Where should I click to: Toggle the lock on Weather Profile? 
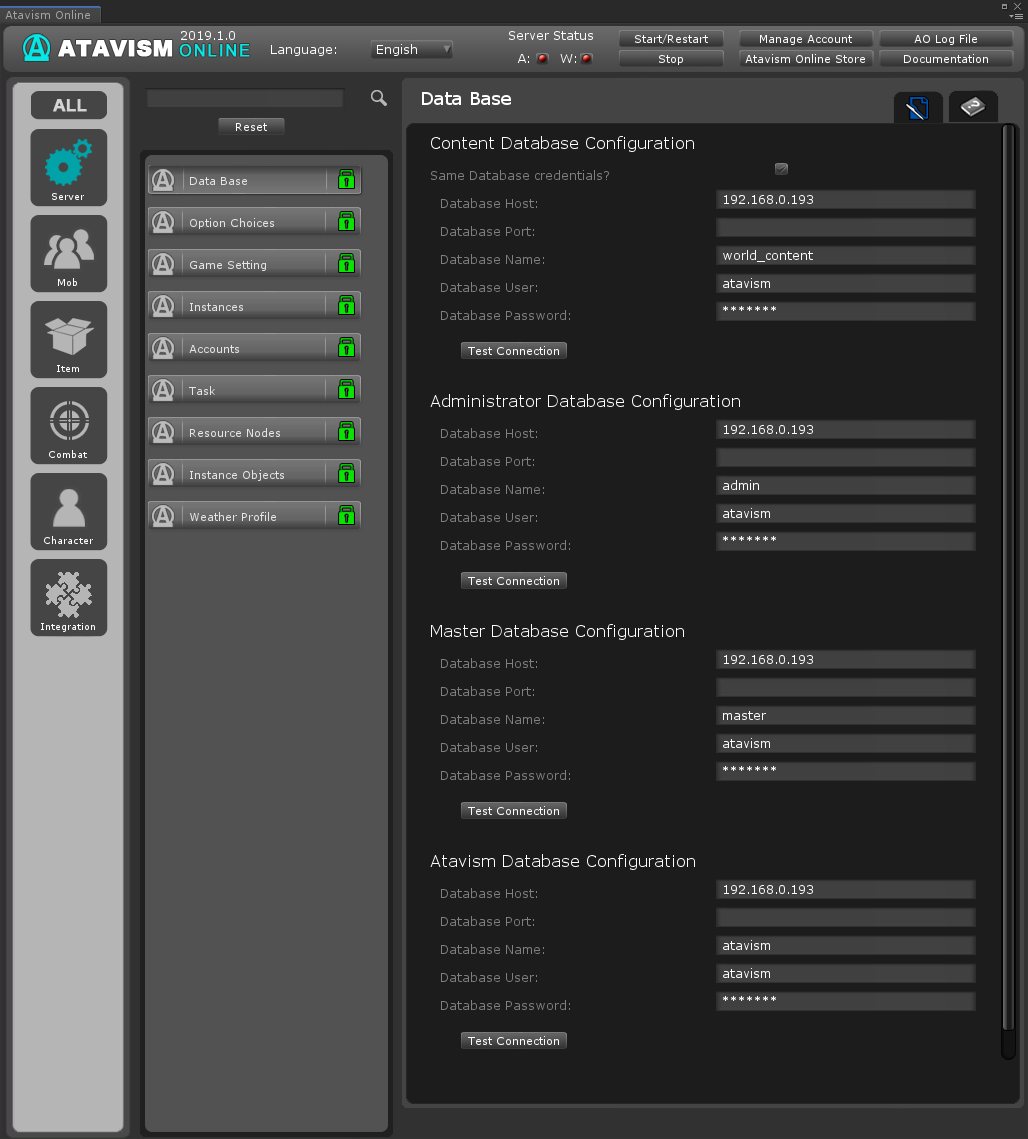(346, 516)
